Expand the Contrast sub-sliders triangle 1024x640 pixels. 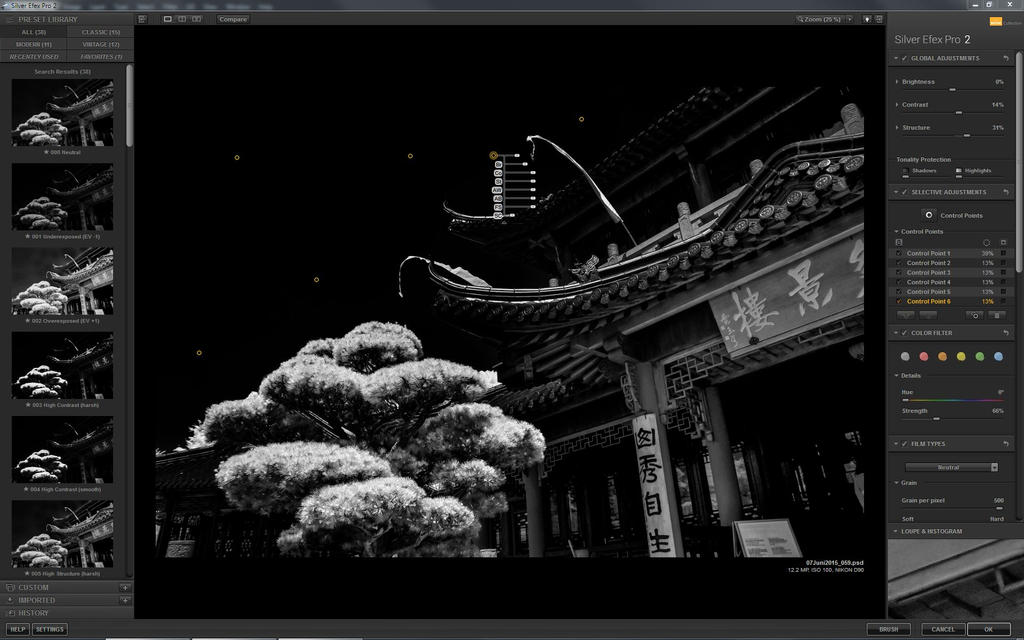(897, 104)
